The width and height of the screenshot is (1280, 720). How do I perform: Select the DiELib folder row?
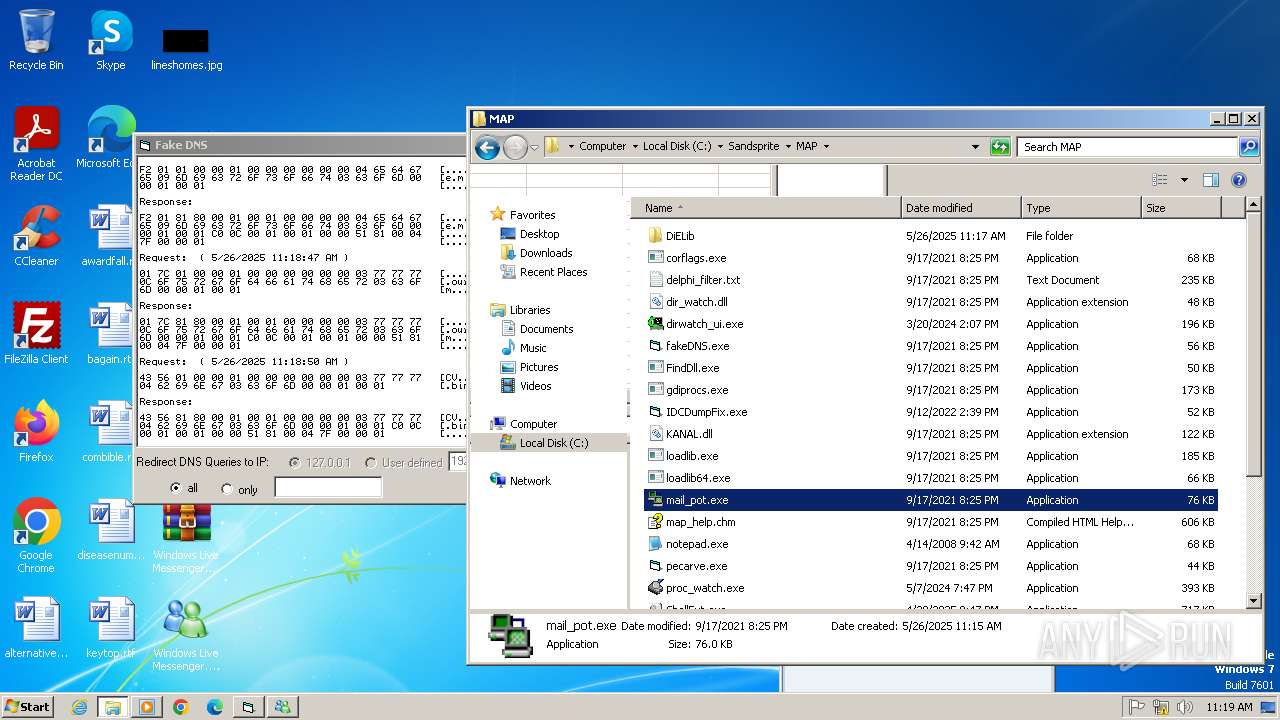tap(930, 236)
